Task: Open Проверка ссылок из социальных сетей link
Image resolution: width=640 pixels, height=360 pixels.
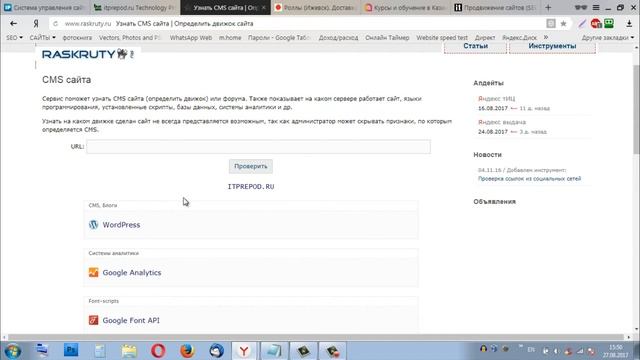Action: [529, 178]
